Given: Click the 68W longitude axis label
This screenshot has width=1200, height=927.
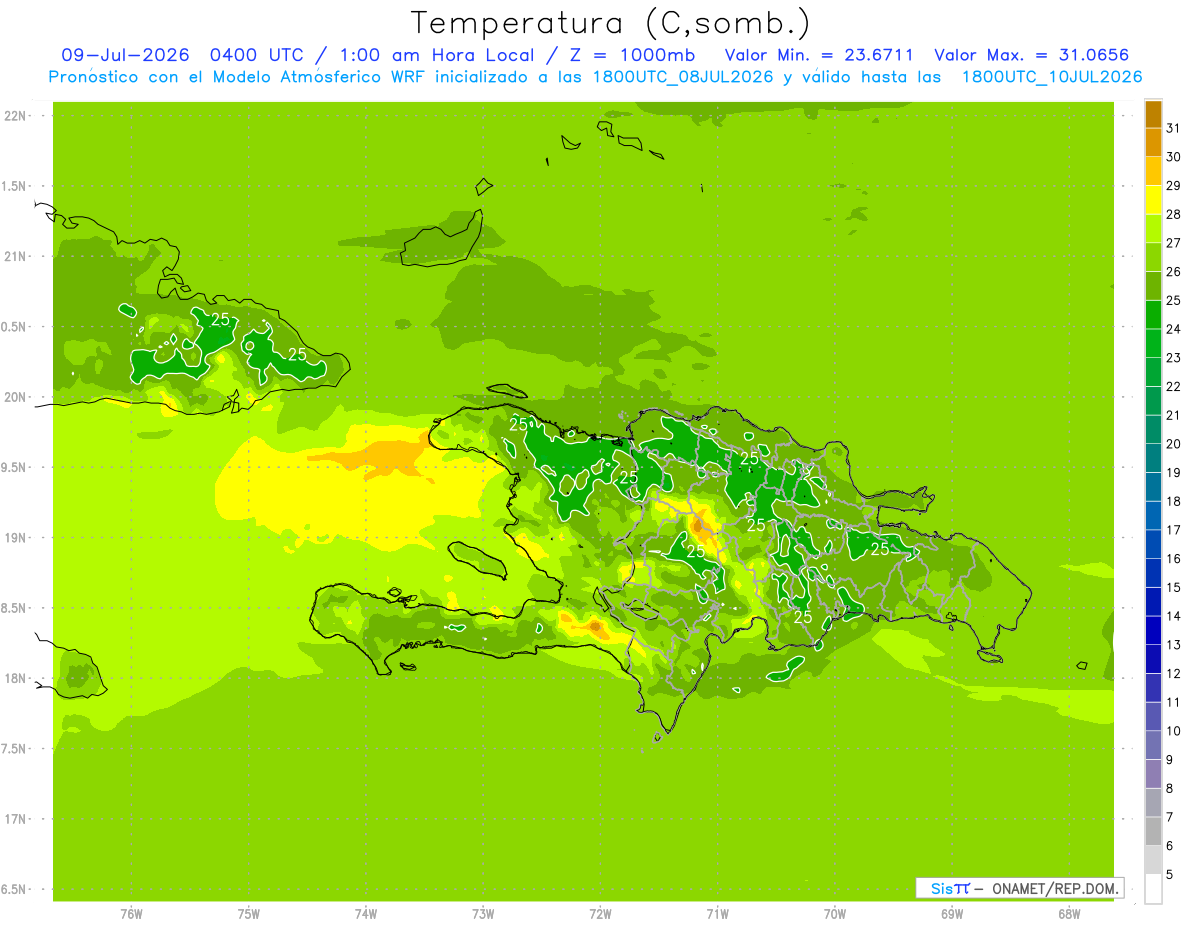Looking at the screenshot, I should (x=1069, y=913).
